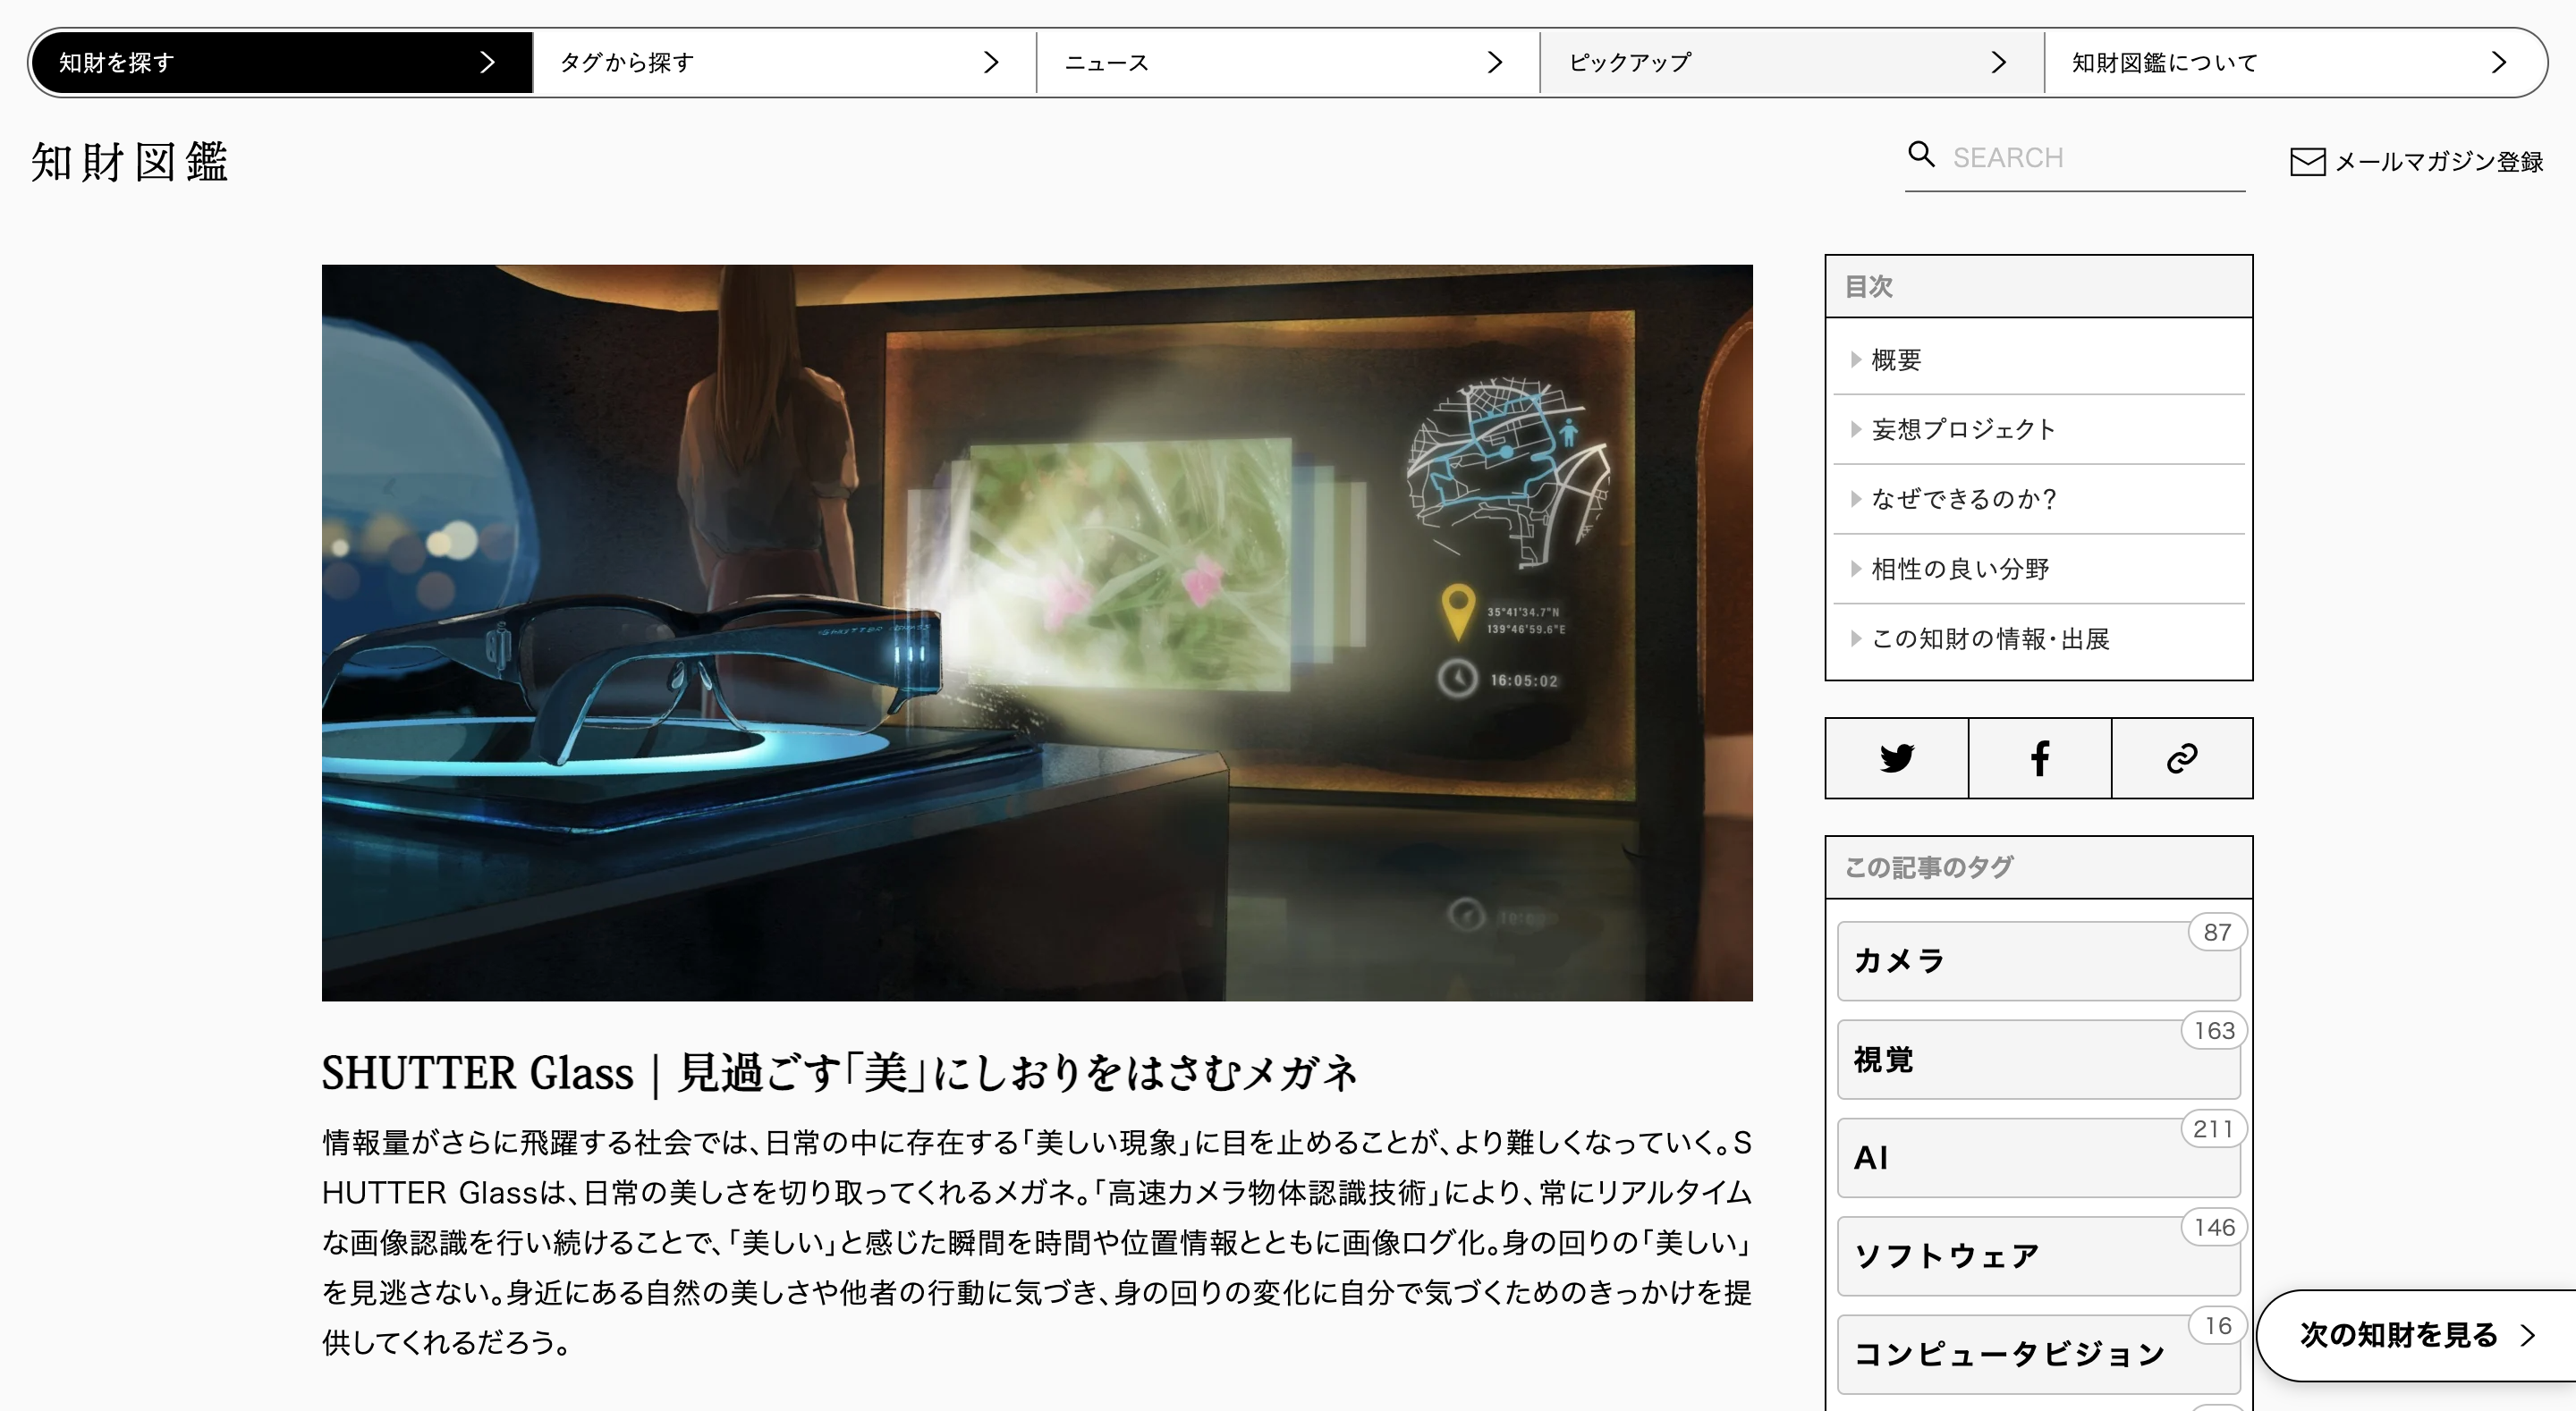2576x1411 pixels.
Task: Click the search magnifier icon
Action: pos(1921,157)
